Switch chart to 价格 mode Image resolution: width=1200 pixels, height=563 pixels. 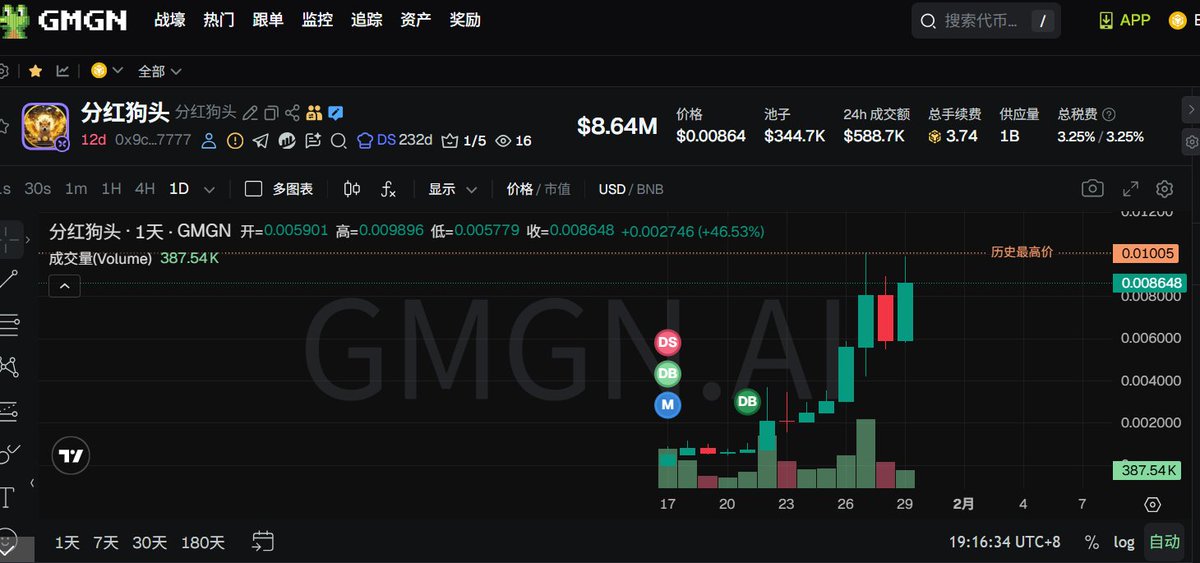point(520,189)
